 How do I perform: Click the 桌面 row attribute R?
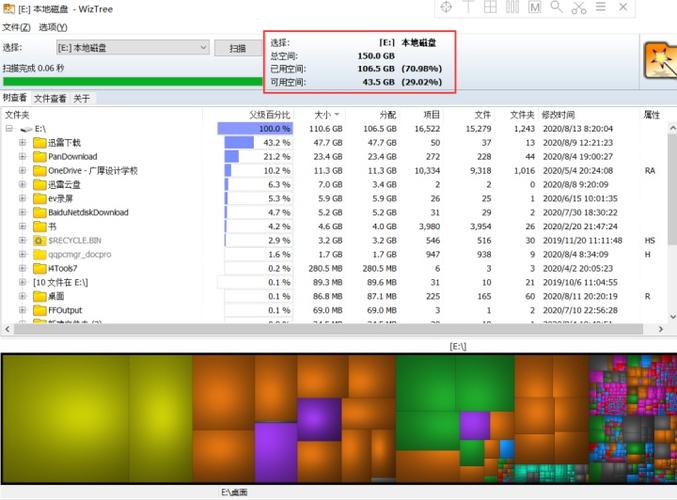point(648,296)
